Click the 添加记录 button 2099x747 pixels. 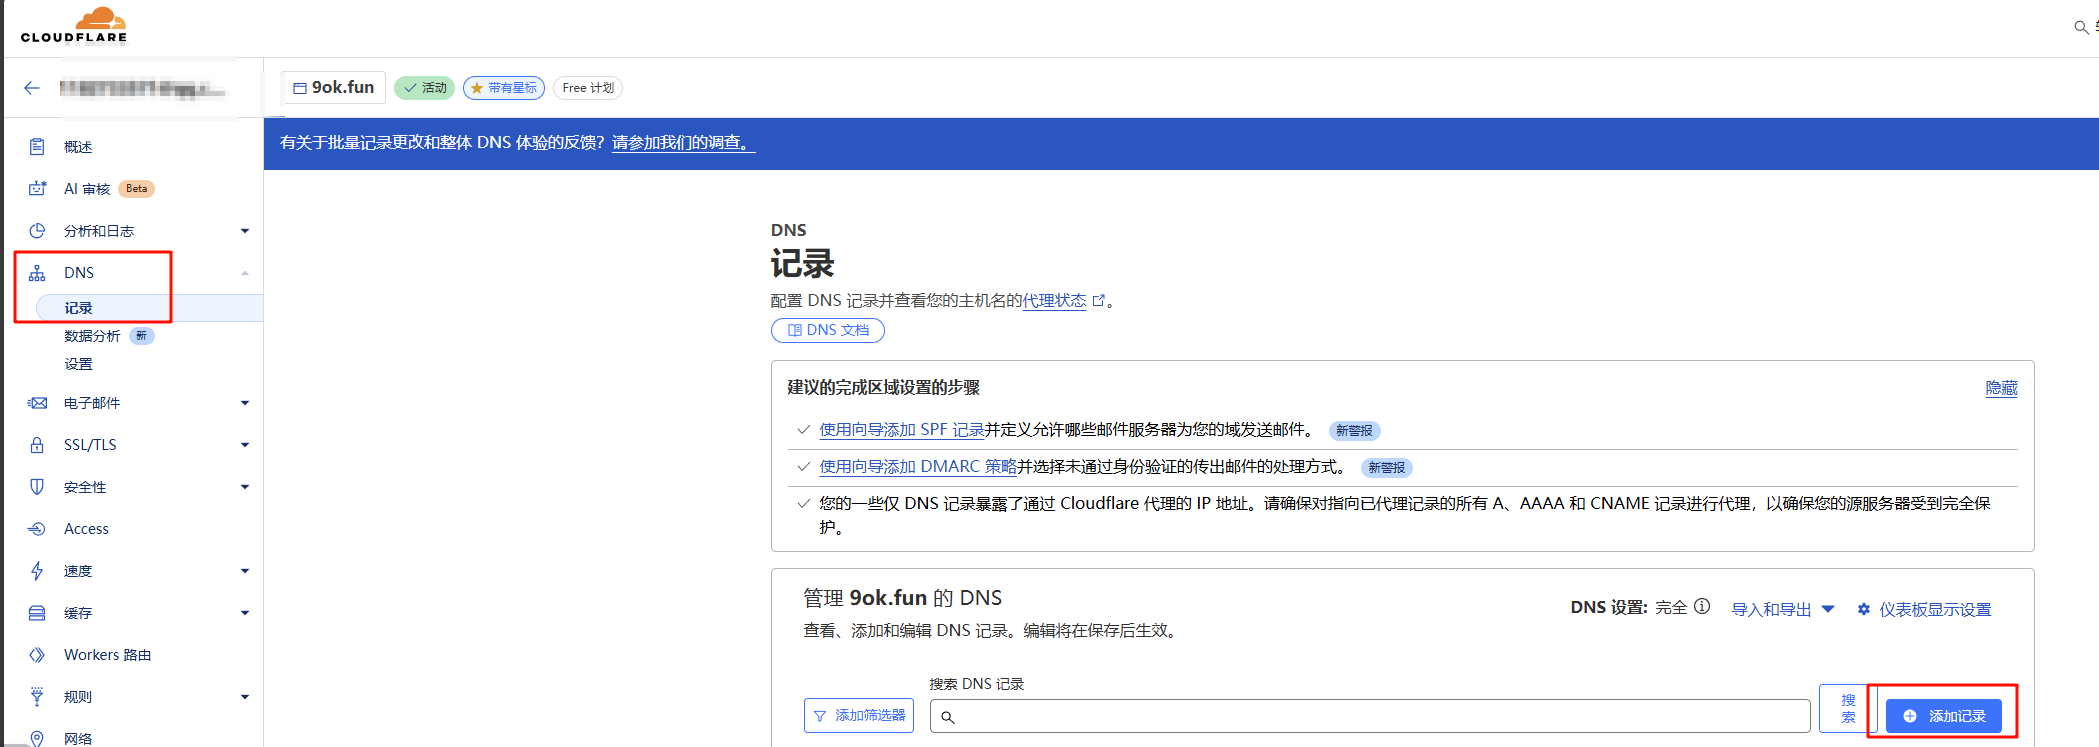pyautogui.click(x=1943, y=716)
